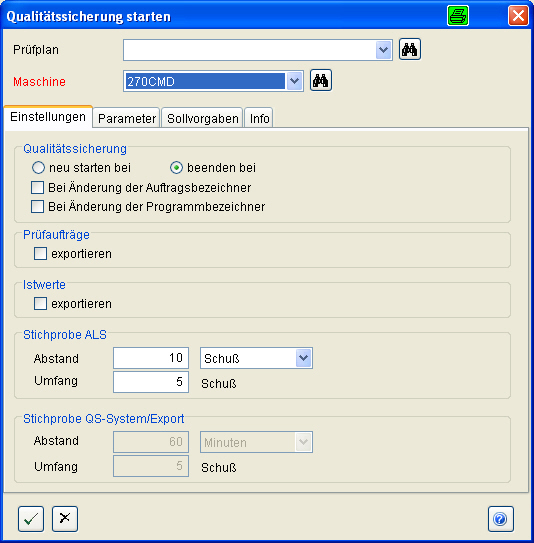
Task: Check exportieren under Prüfaufträge
Action: 41,253
